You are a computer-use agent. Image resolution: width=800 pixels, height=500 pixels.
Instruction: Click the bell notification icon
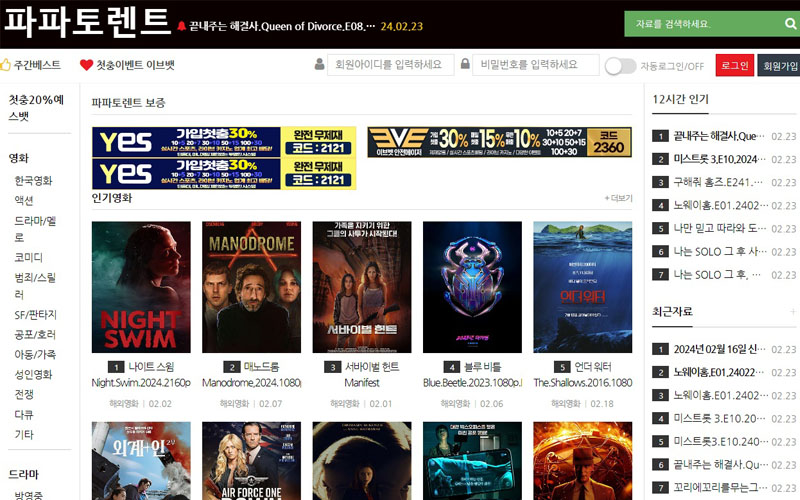coord(182,26)
